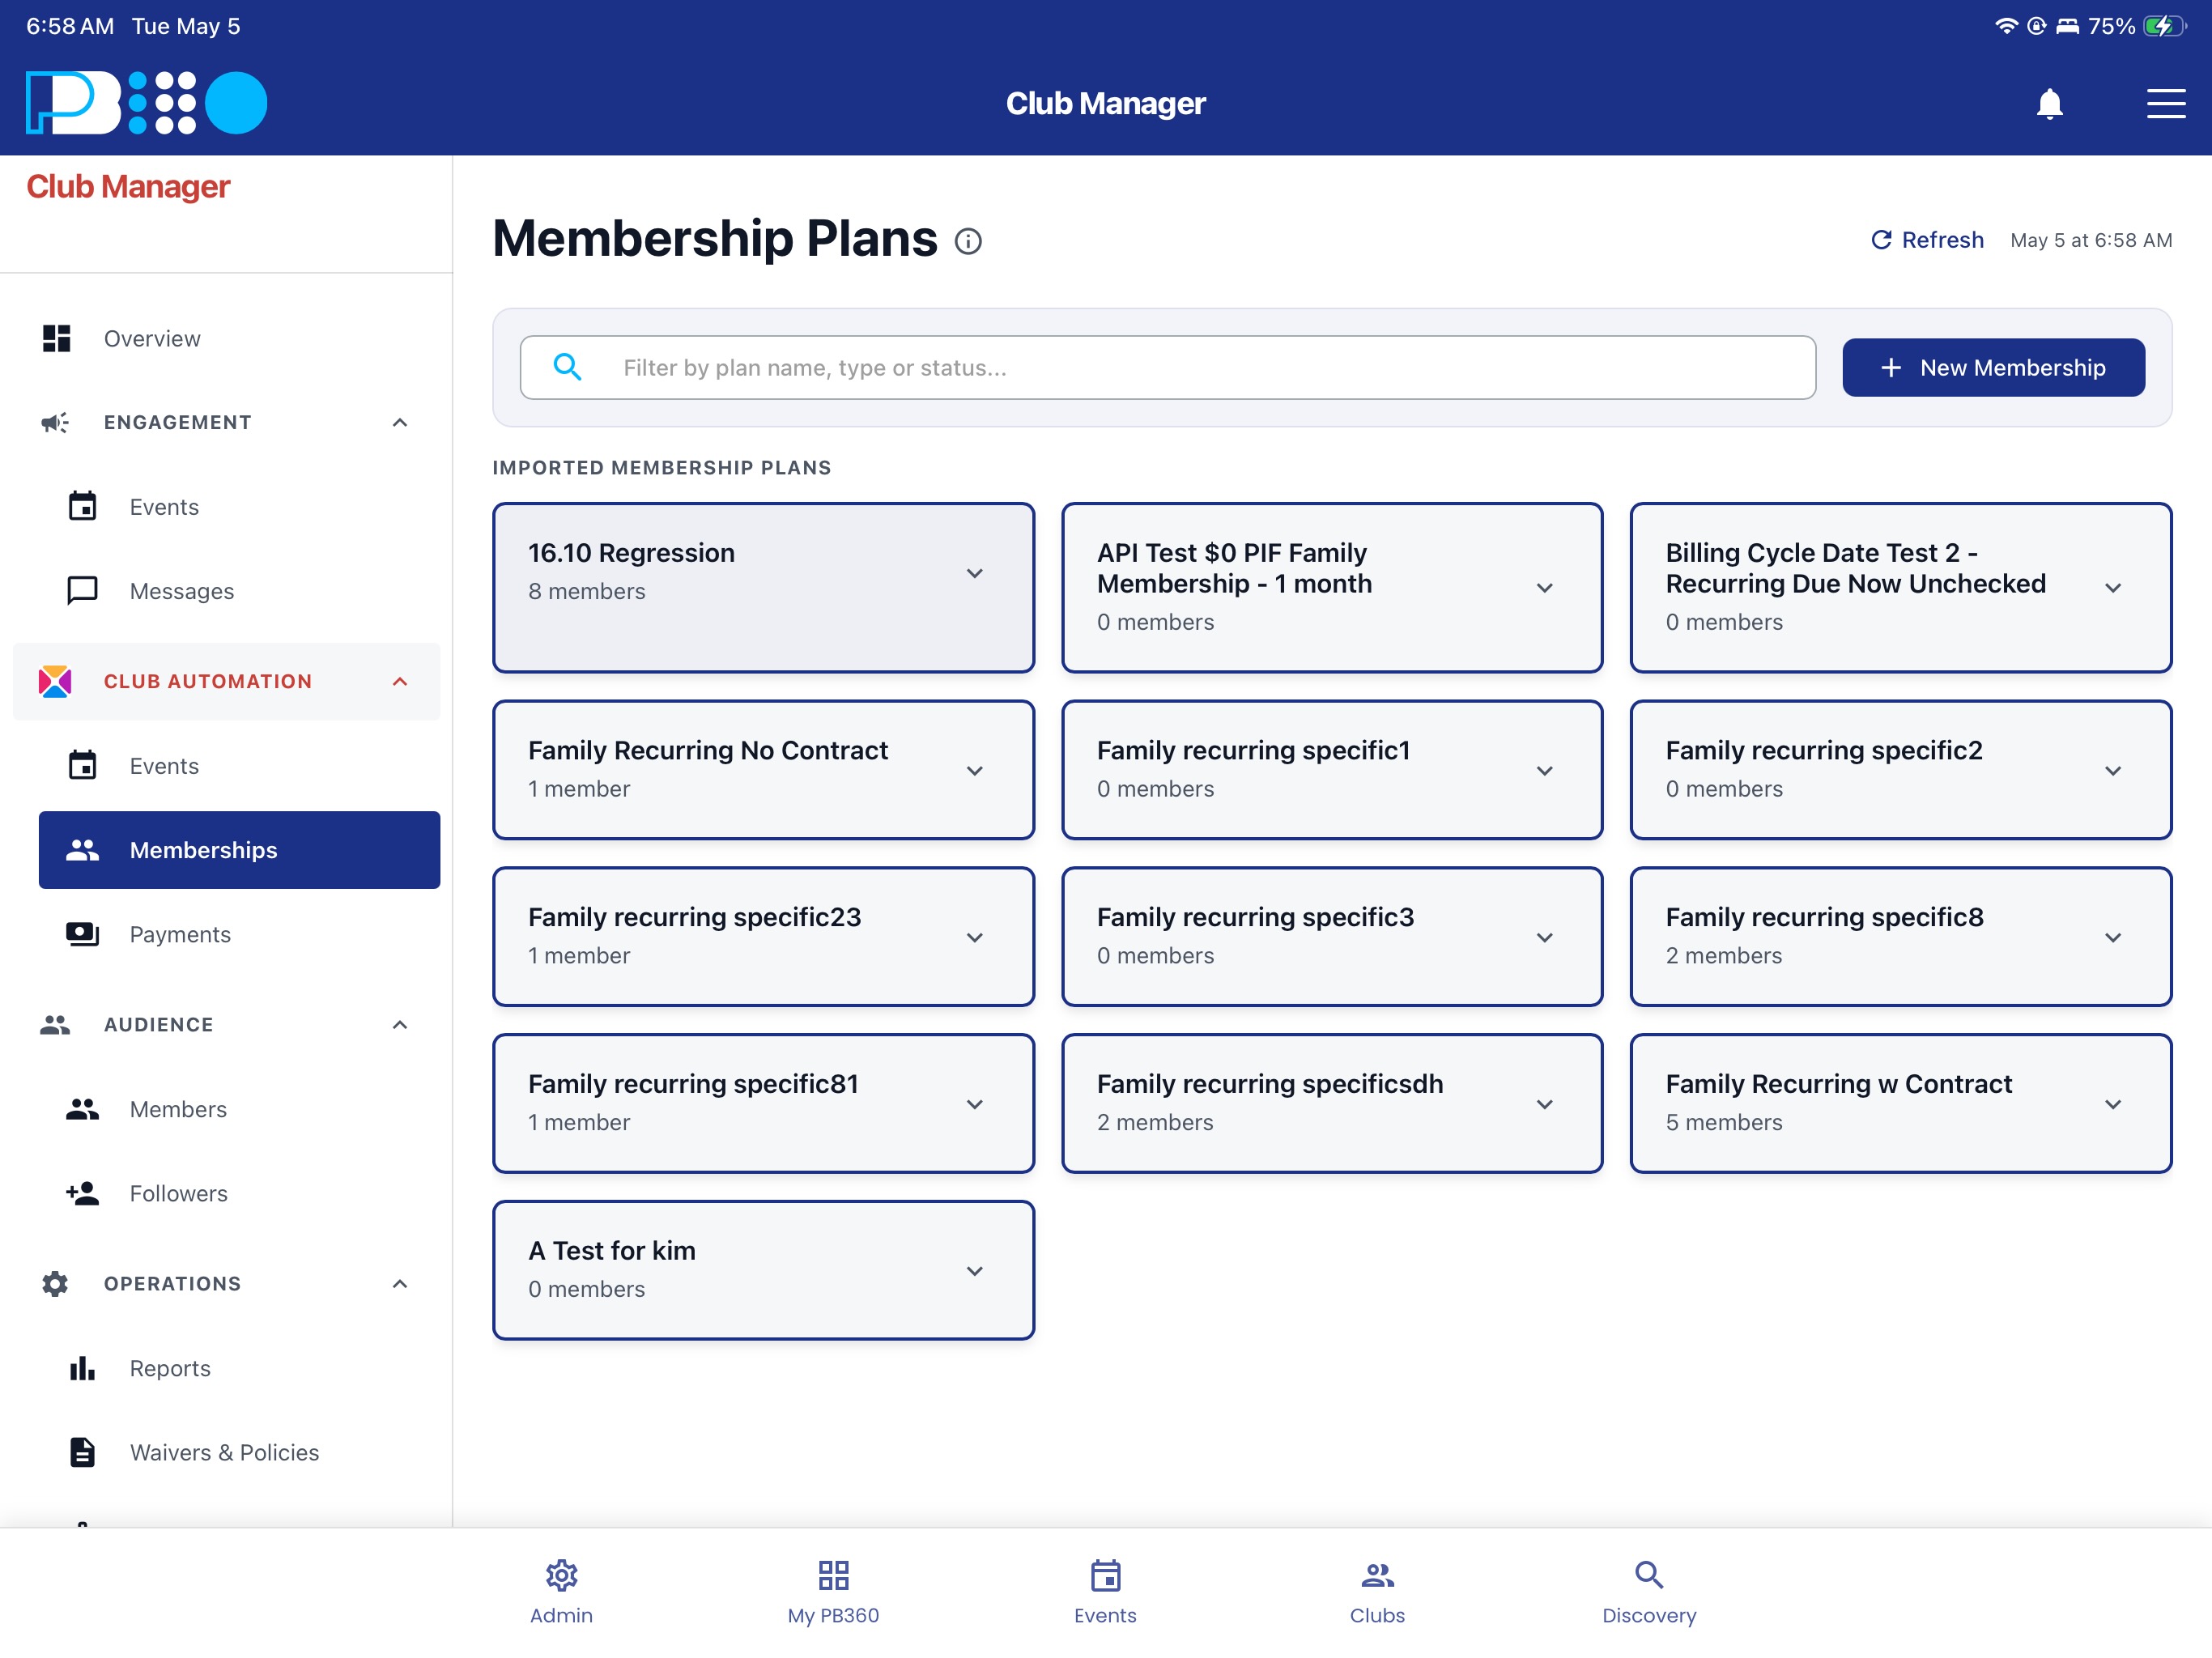Expand Family recurring specific8 chevron
This screenshot has height=1658, width=2212.
(x=2113, y=938)
